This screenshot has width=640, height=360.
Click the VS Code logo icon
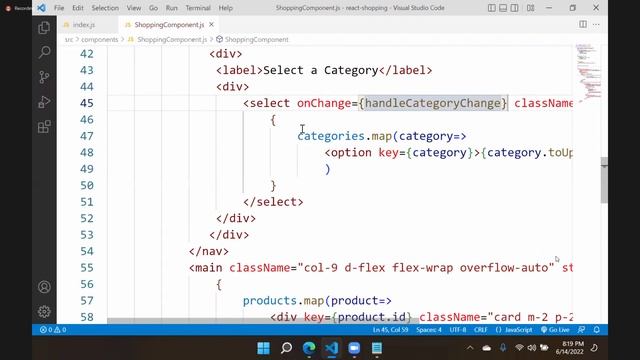[41, 8]
